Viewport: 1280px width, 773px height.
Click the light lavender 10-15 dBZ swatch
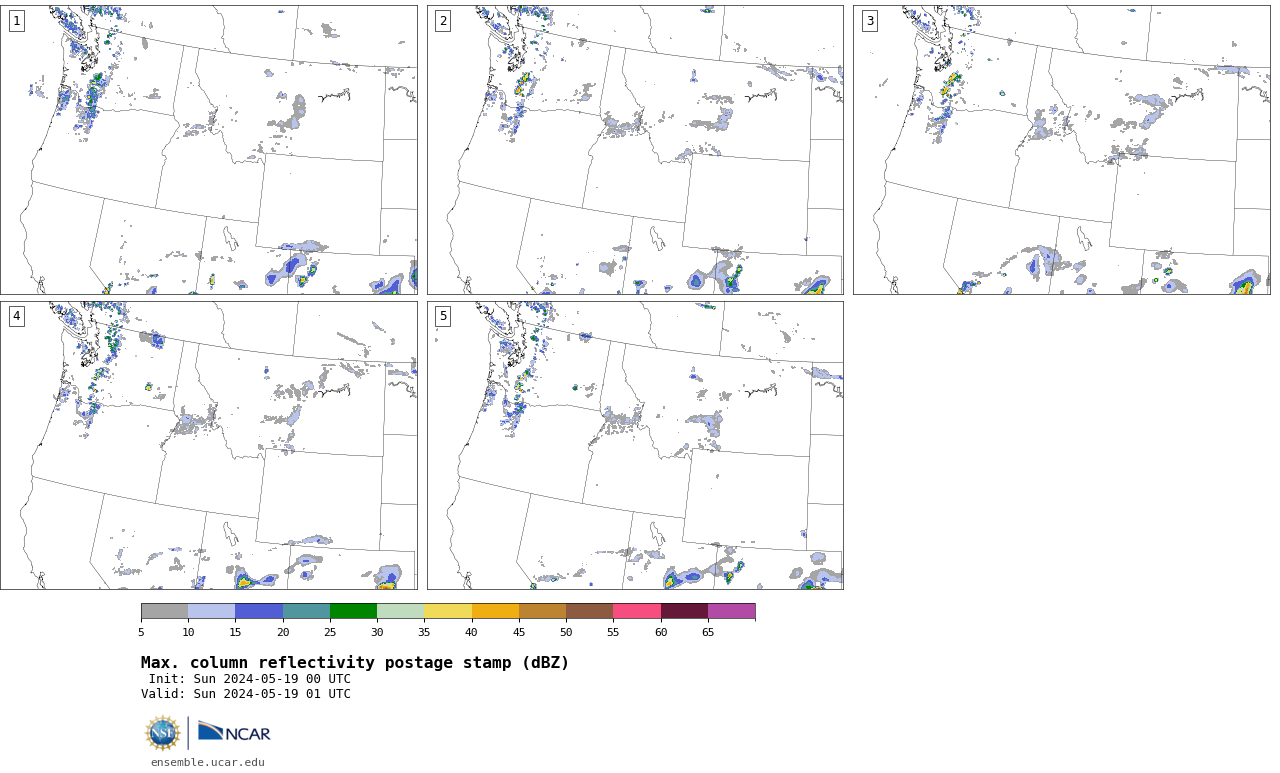pos(212,611)
